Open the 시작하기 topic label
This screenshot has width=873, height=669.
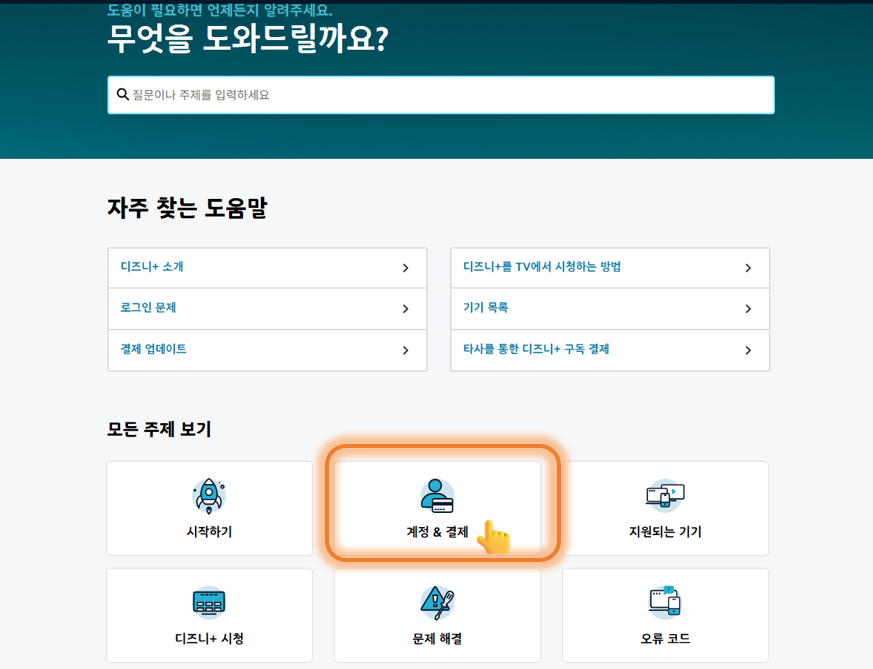point(209,532)
